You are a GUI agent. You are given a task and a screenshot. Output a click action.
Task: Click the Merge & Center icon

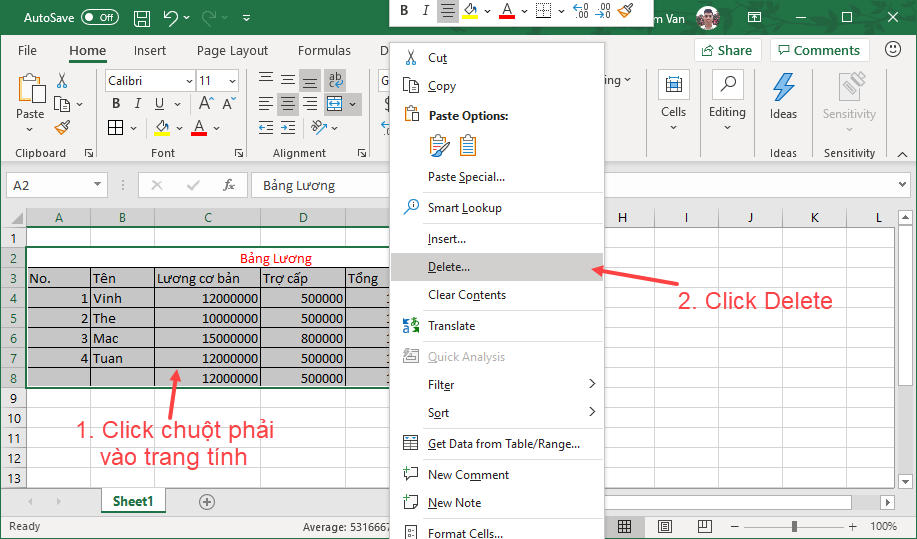pos(335,104)
